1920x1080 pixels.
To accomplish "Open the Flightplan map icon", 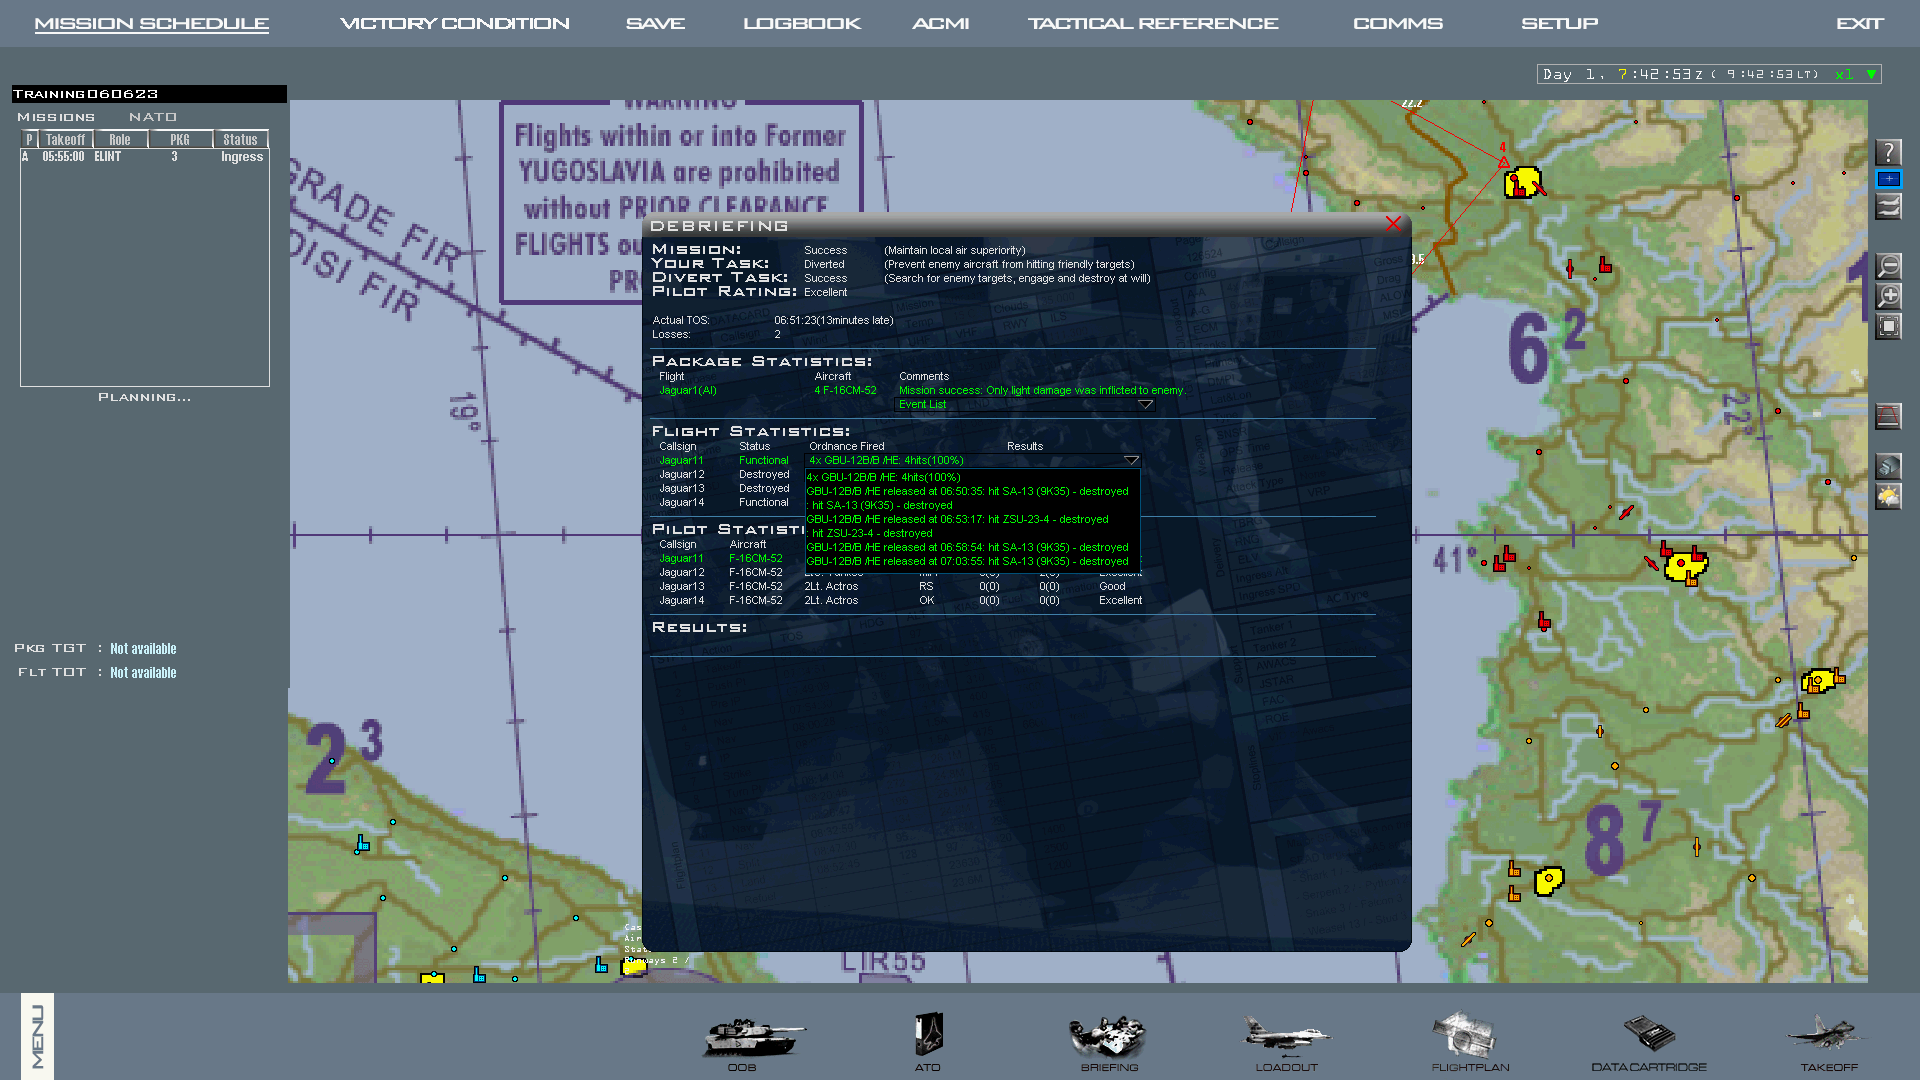I will point(1464,1036).
